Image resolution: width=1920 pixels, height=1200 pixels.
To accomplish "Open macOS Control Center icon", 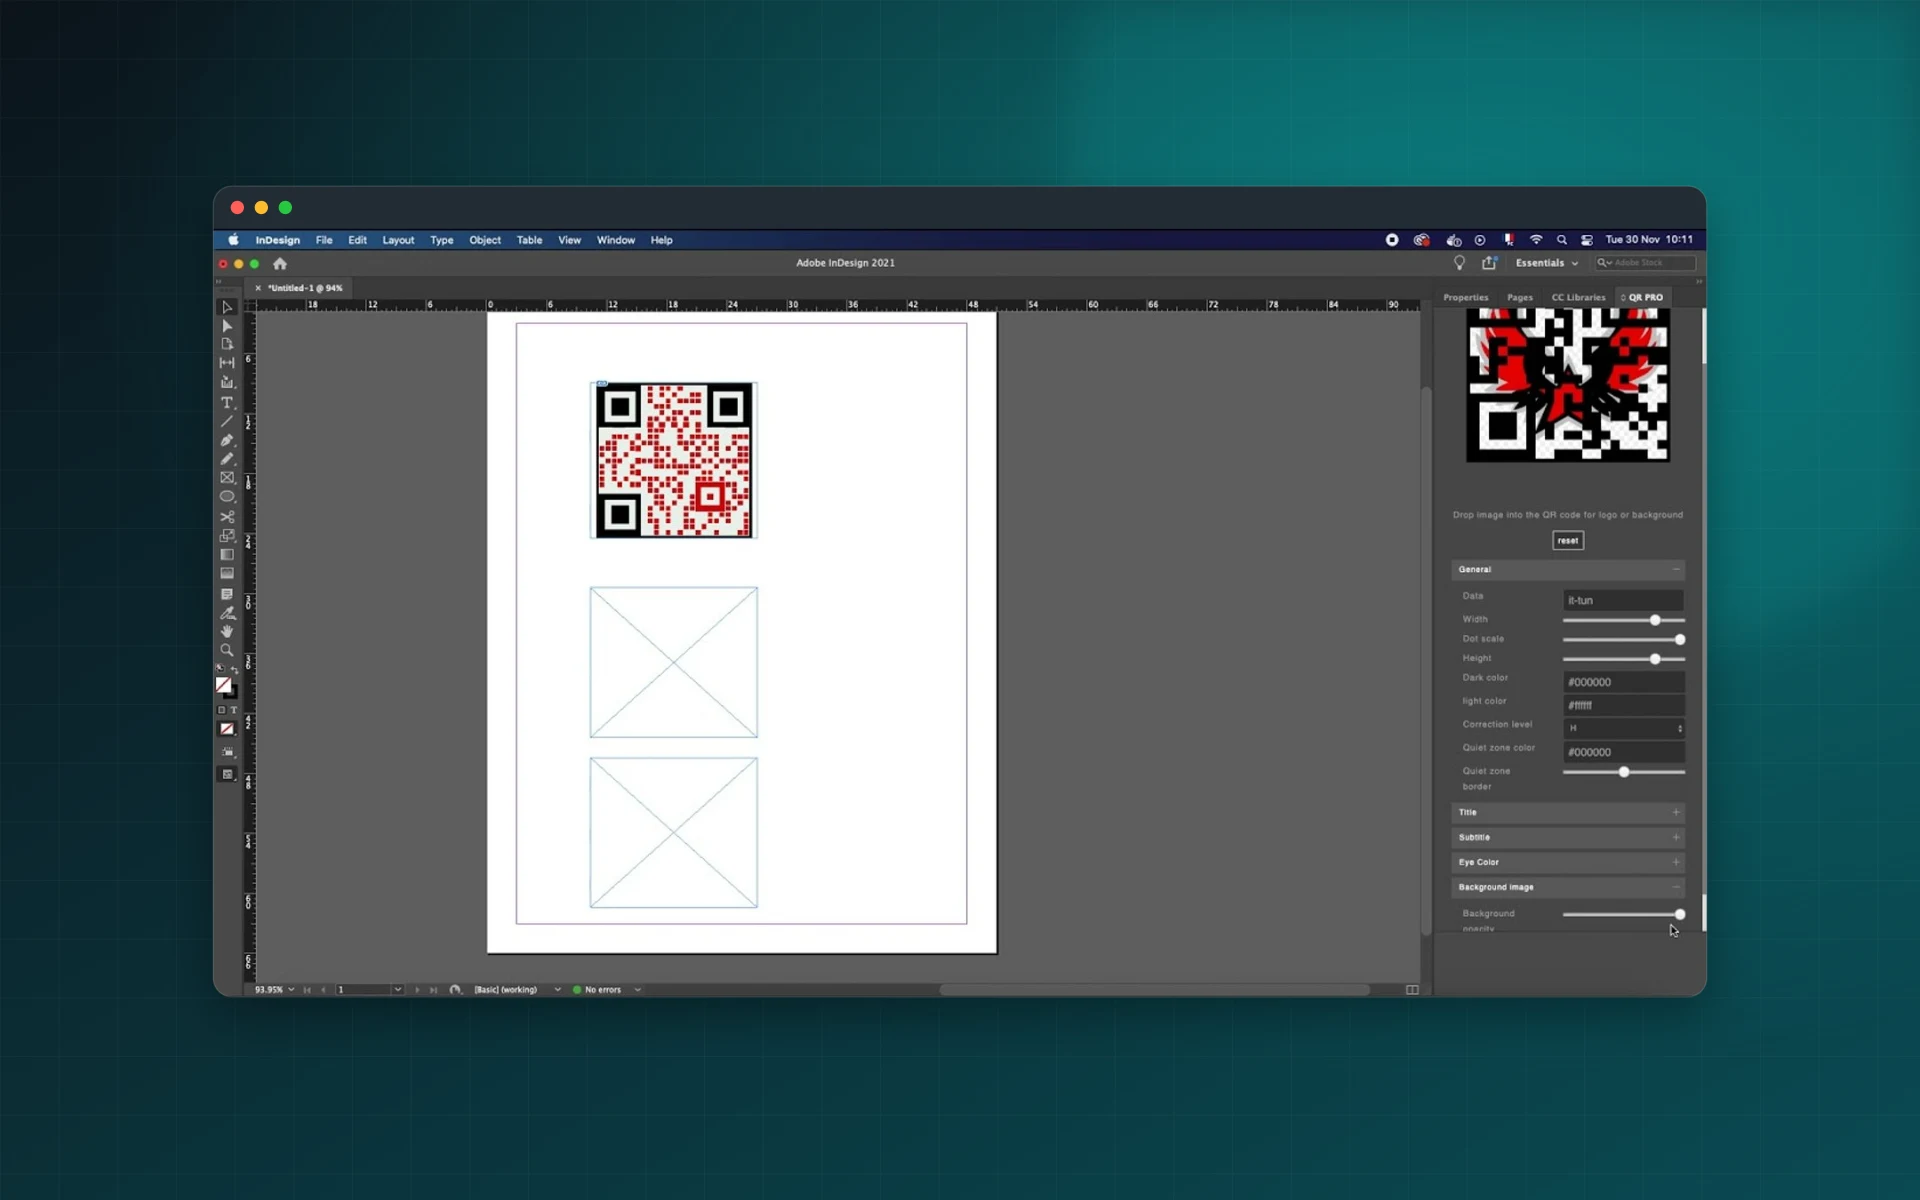I will 1587,240.
